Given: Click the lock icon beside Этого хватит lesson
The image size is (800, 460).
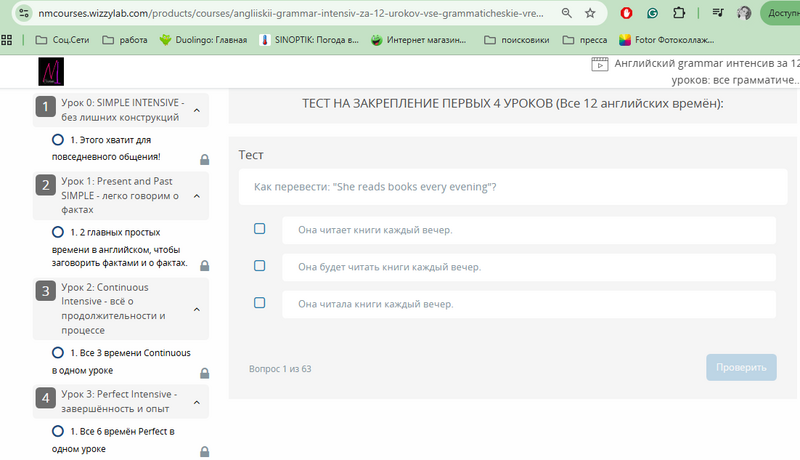Looking at the screenshot, I should [205, 160].
